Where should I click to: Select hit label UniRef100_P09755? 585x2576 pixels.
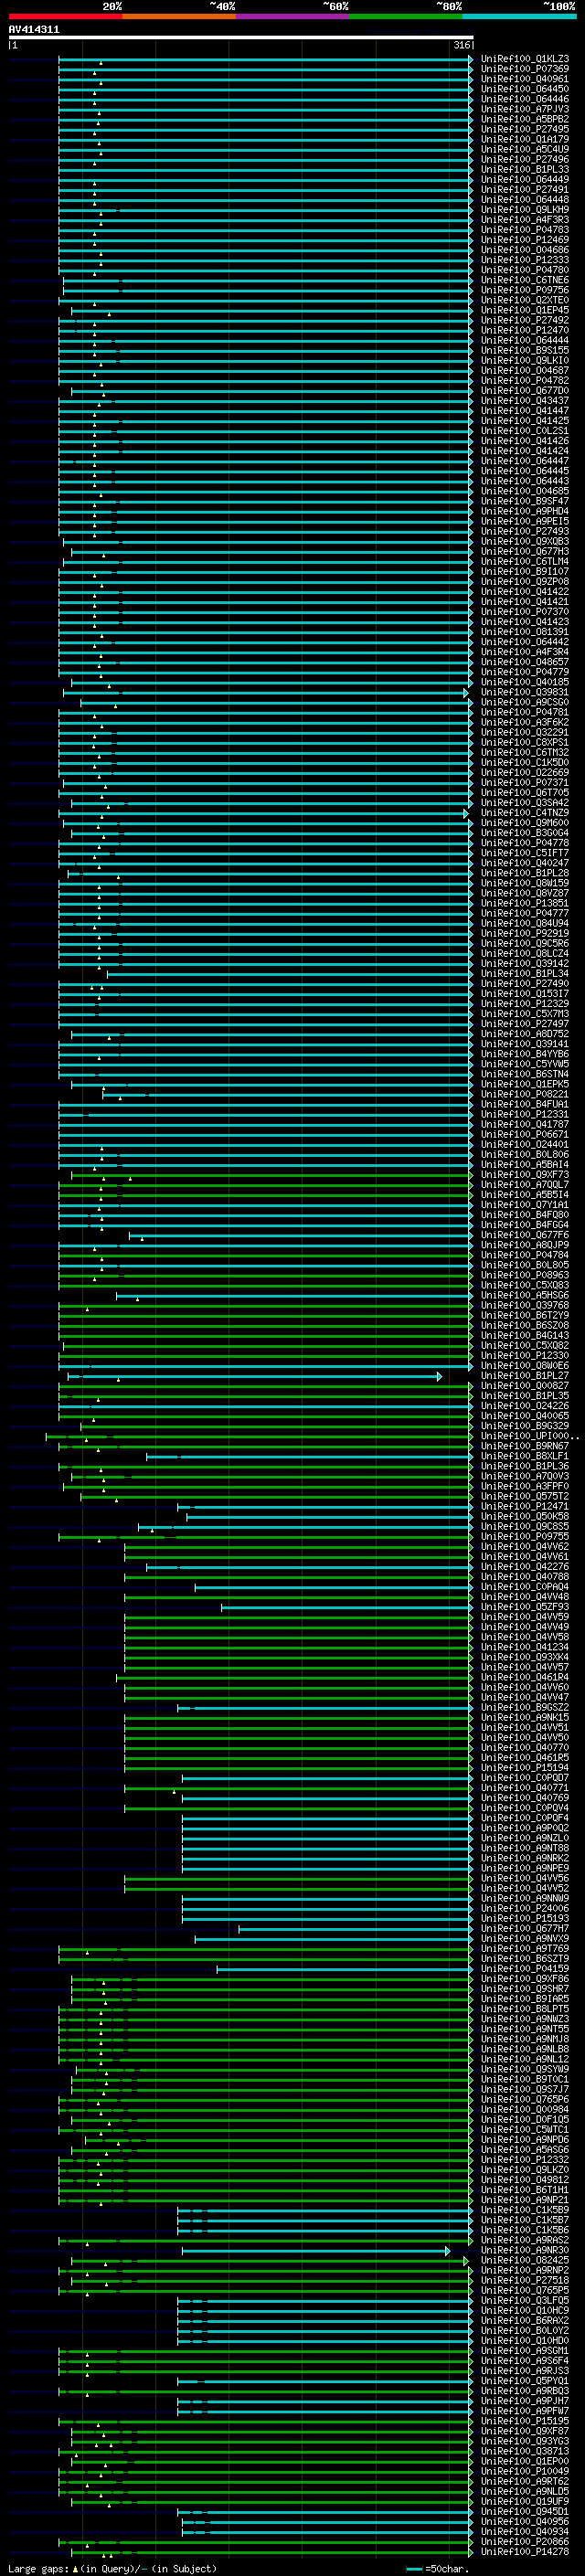tap(525, 1537)
